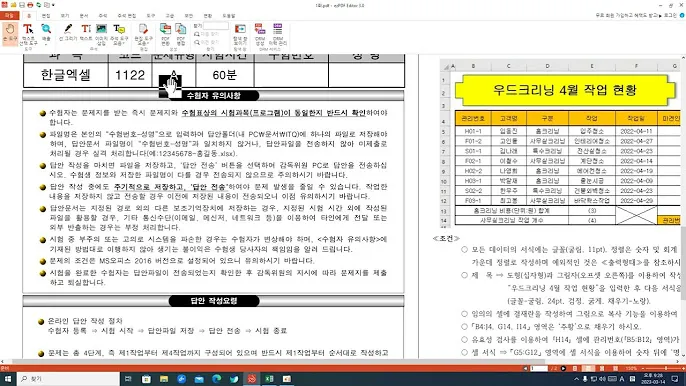686x386 pixels.
Task: Open the Windows Start menu
Action: point(8,379)
